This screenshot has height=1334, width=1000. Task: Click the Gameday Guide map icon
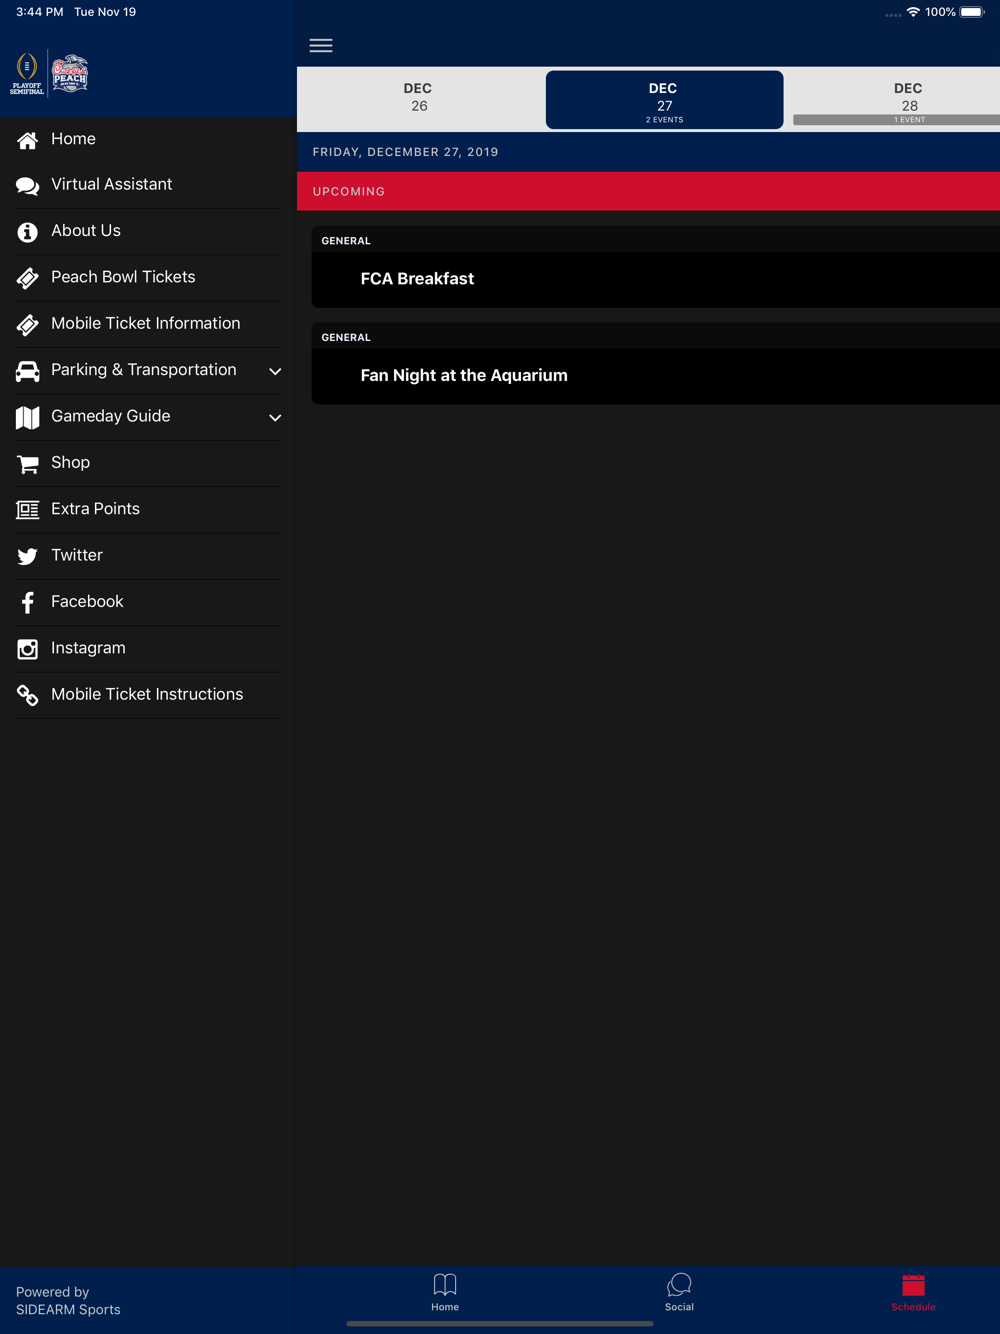click(28, 417)
